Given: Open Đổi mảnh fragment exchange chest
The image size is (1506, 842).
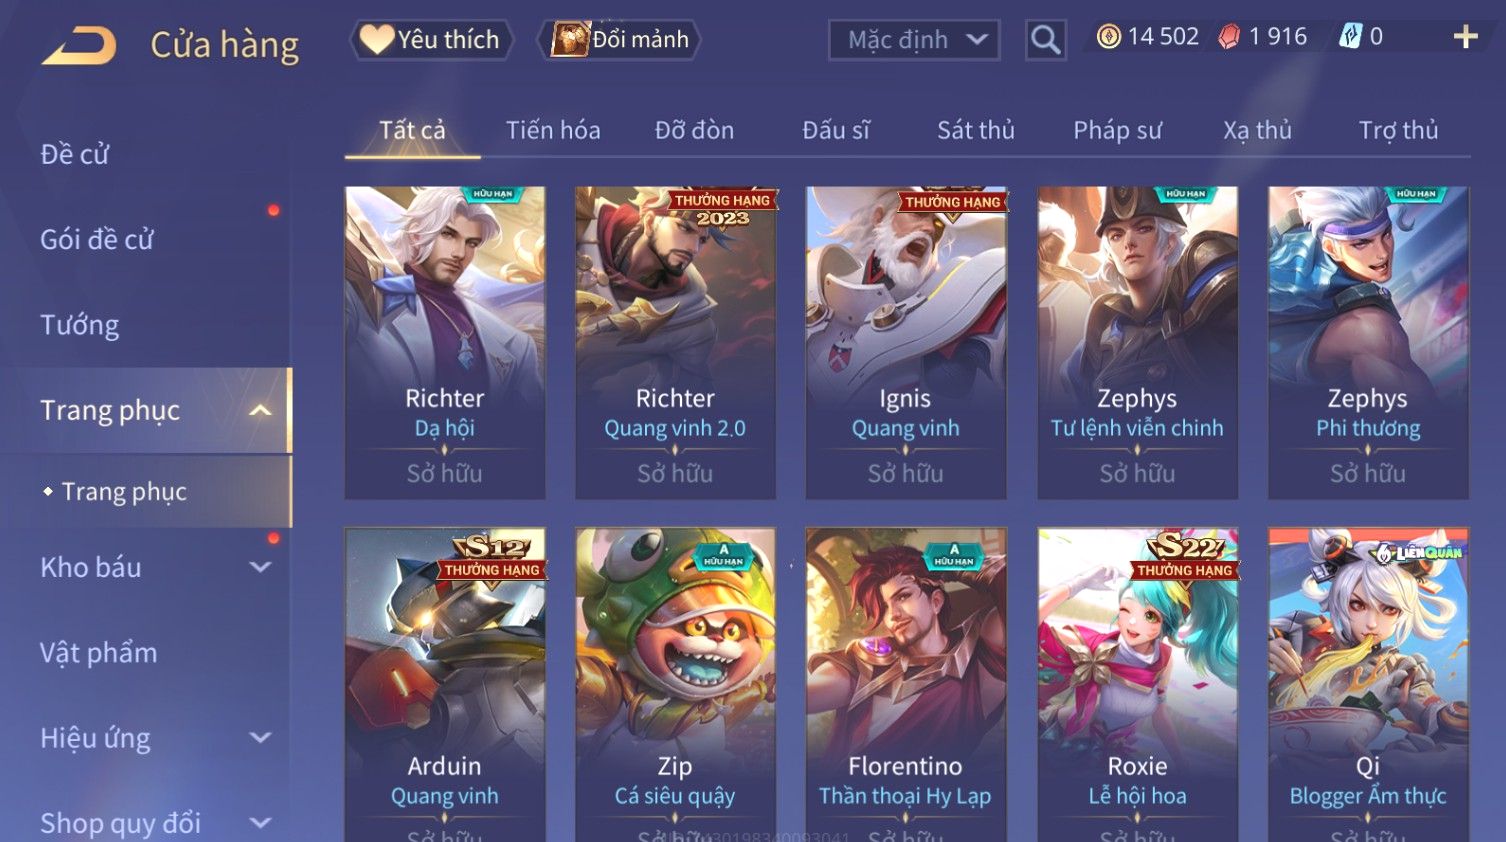Looking at the screenshot, I should tap(620, 40).
